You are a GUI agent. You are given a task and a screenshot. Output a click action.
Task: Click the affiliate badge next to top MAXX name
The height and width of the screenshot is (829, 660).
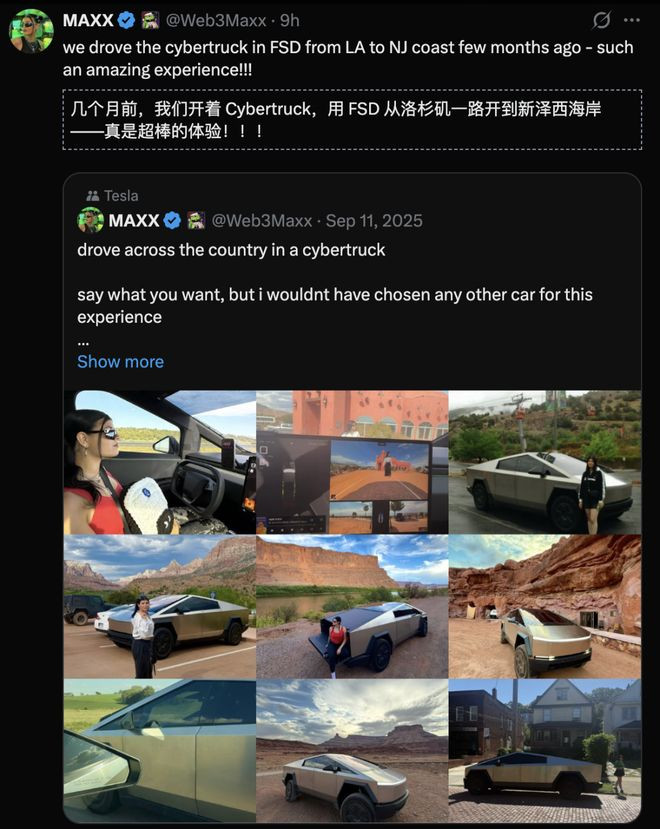click(150, 21)
